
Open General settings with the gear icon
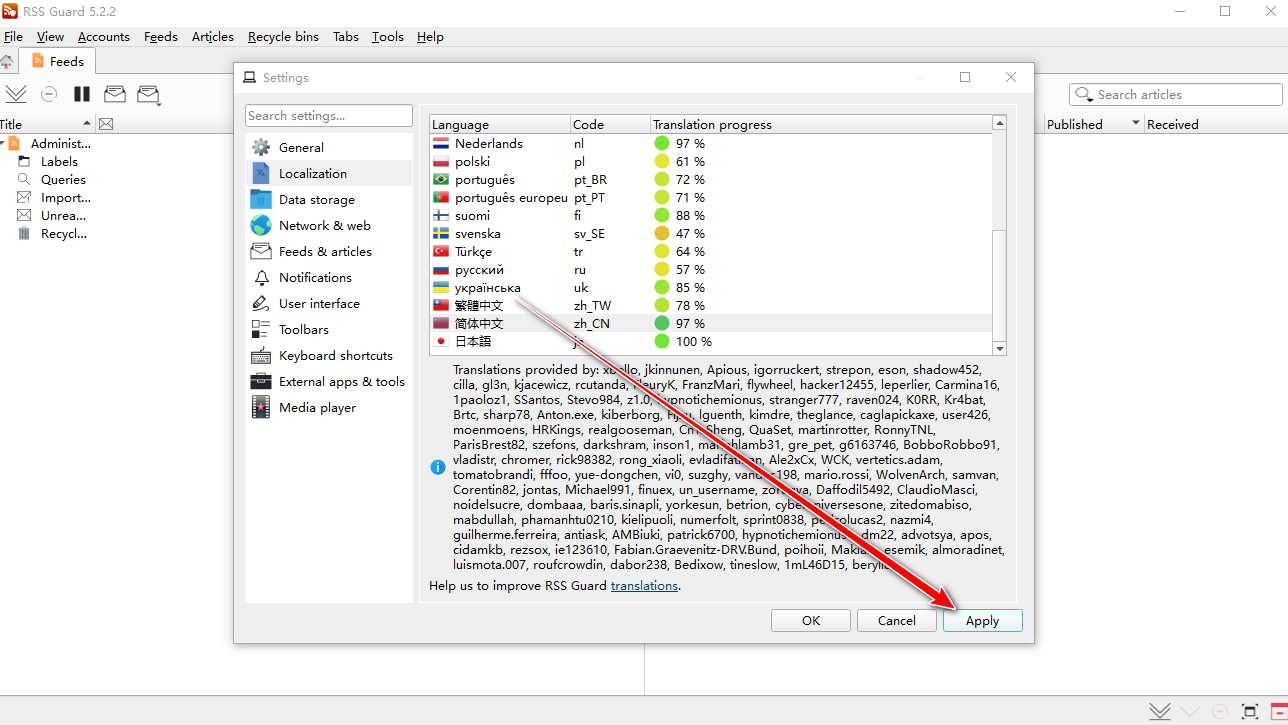(261, 147)
